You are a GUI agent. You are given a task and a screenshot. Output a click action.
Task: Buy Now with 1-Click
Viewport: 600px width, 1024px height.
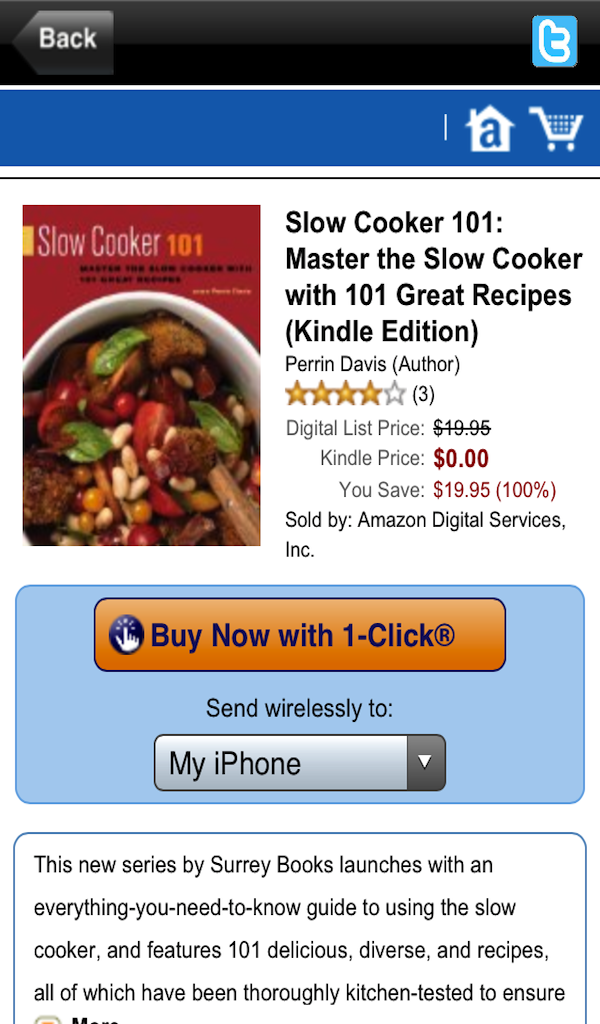(x=300, y=635)
